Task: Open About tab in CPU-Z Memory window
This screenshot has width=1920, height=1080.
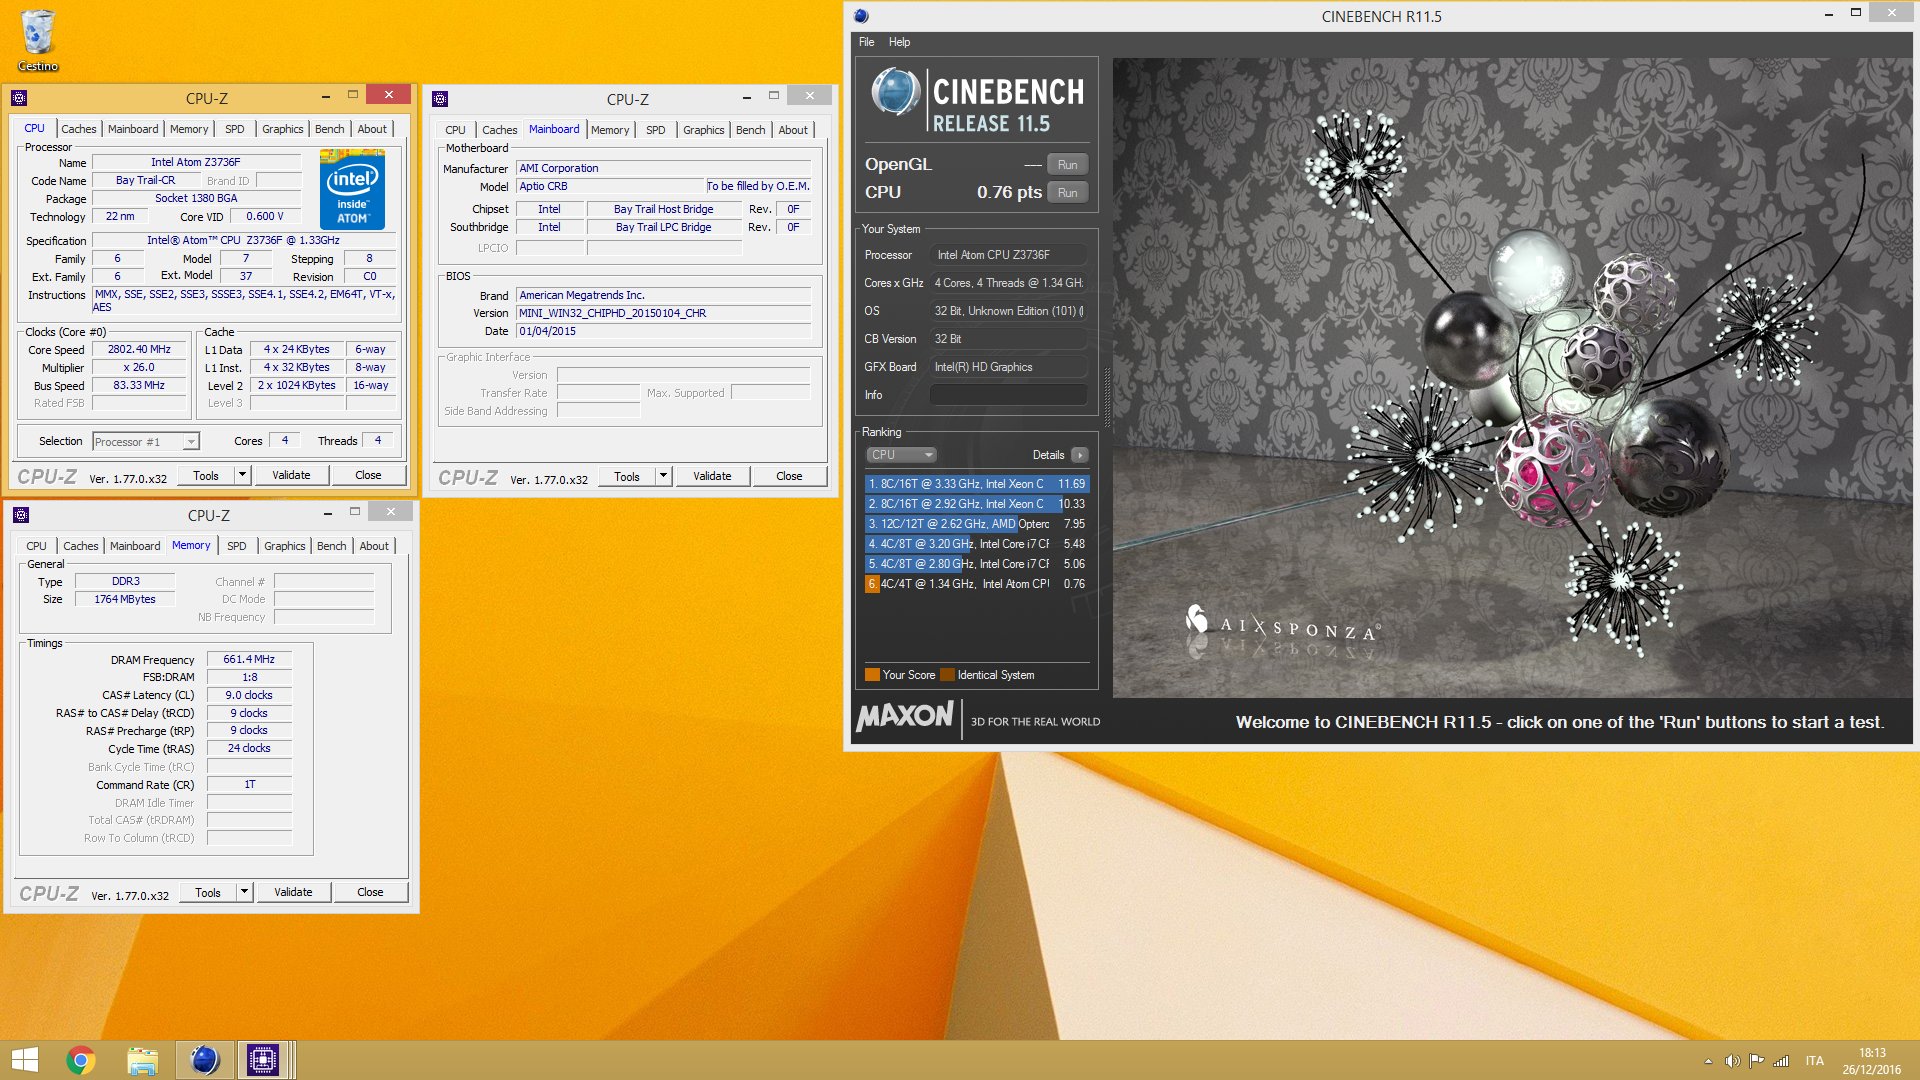Action: coord(374,546)
